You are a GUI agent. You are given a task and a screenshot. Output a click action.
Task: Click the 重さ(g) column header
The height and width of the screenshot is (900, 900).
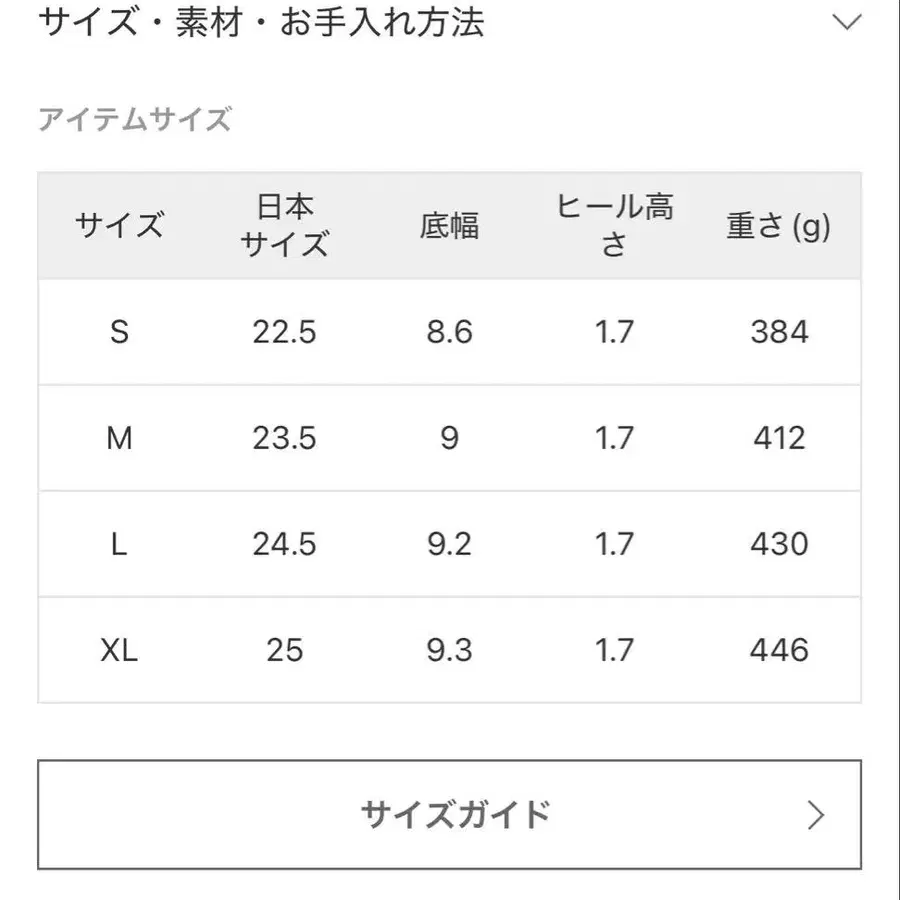777,226
